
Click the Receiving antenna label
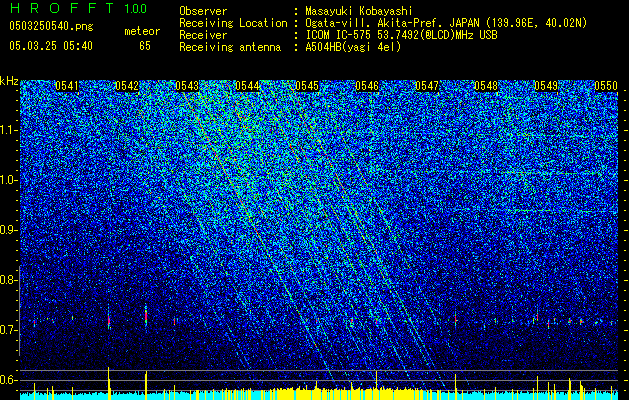230,47
